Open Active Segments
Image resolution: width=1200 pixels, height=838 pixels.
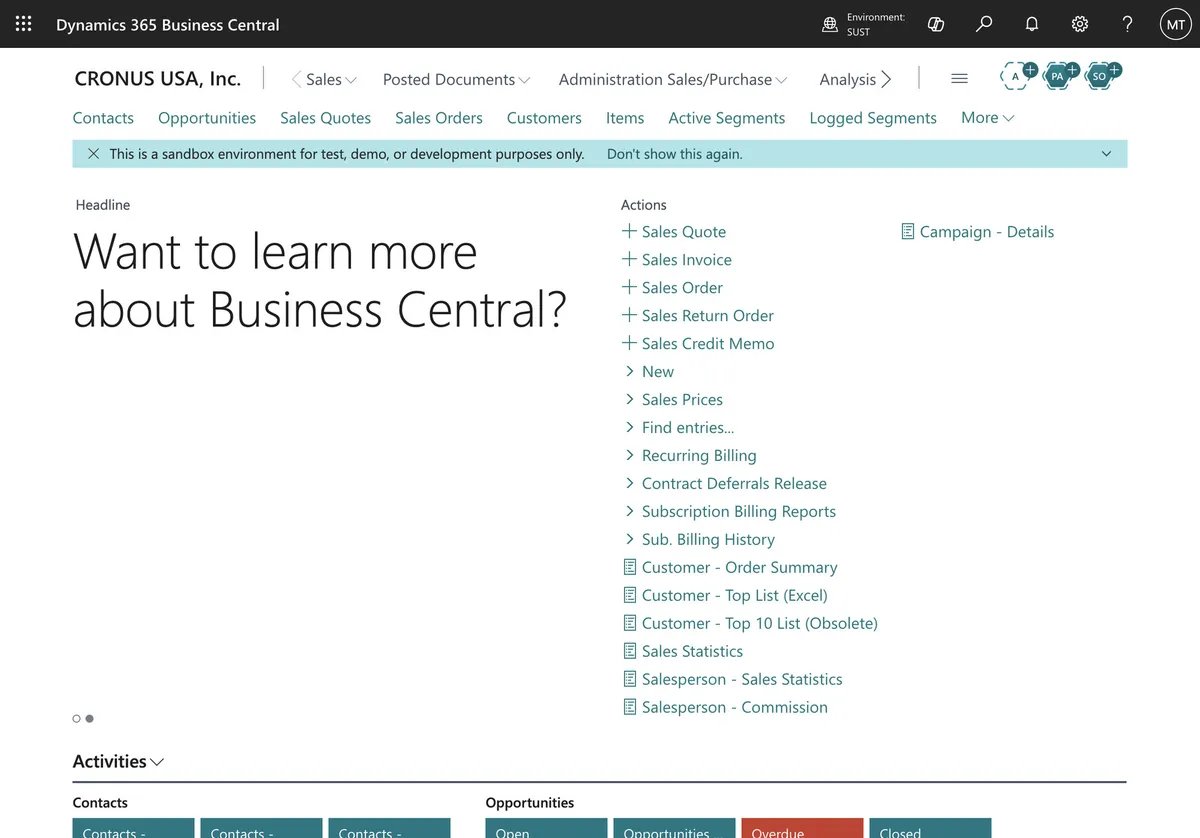point(727,118)
